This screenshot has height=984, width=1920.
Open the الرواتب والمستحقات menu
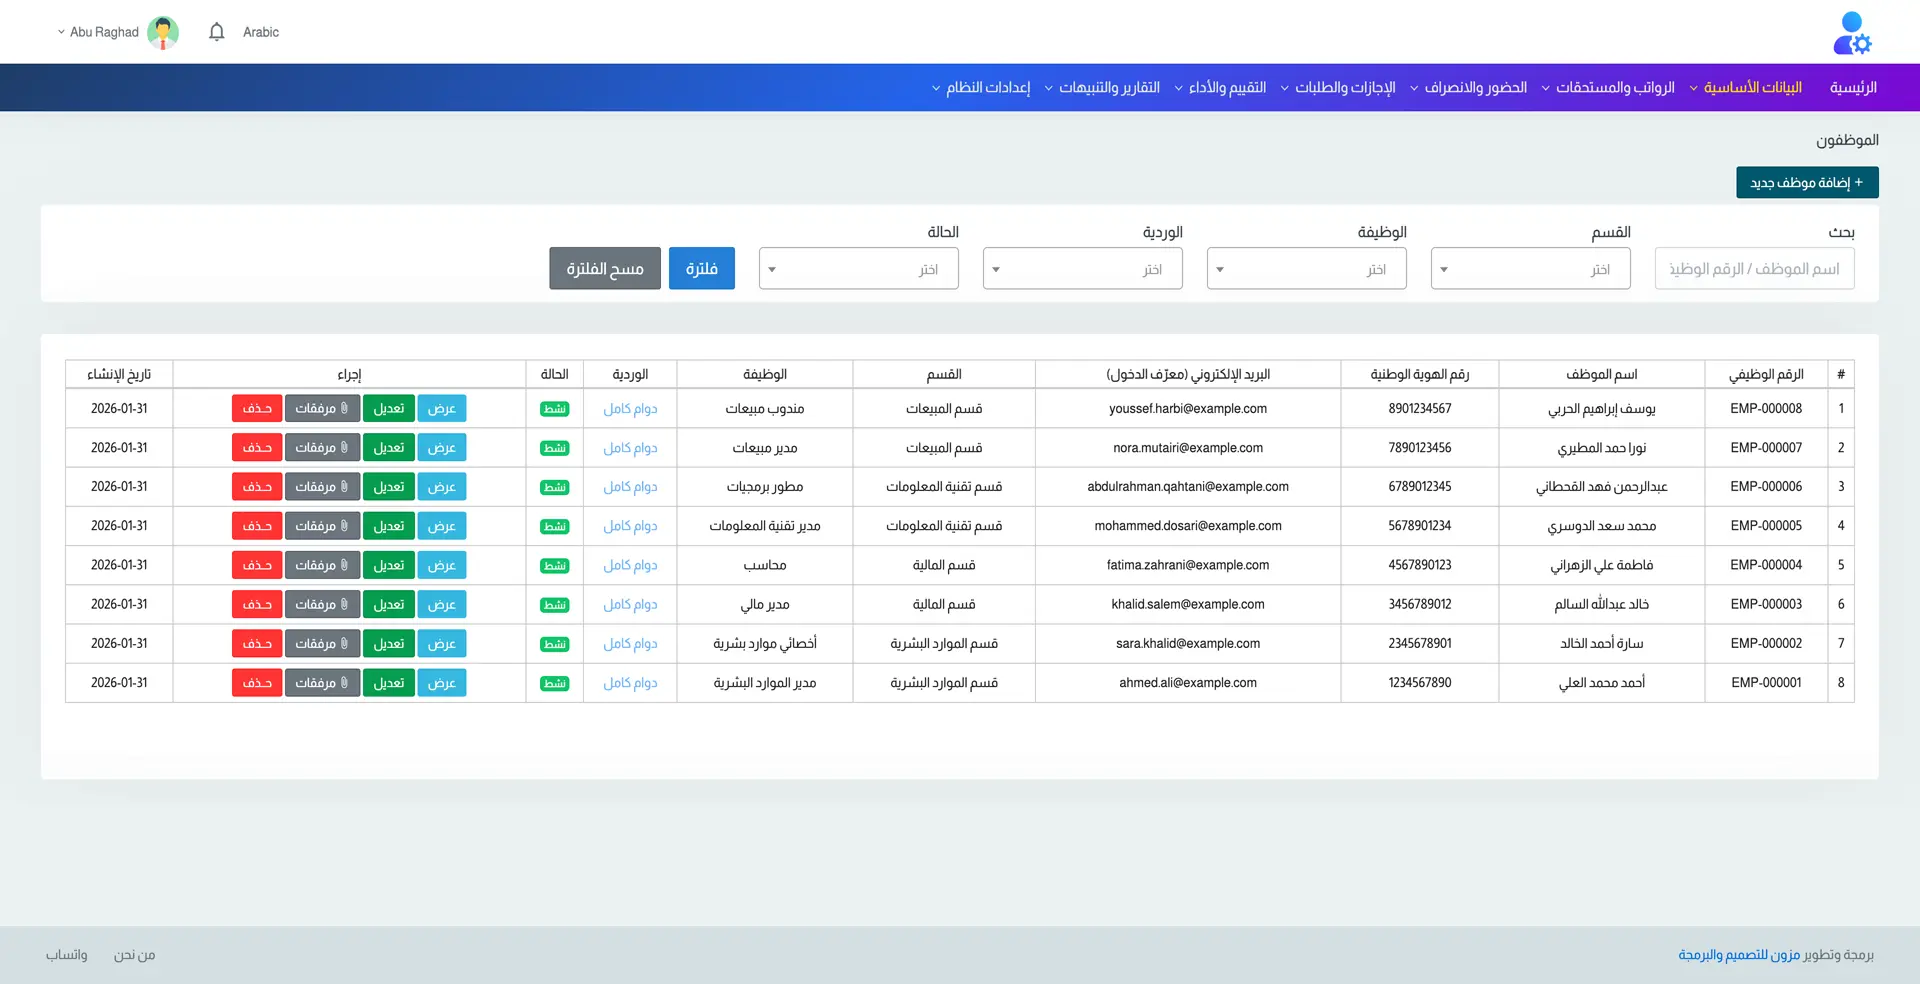(x=1607, y=88)
